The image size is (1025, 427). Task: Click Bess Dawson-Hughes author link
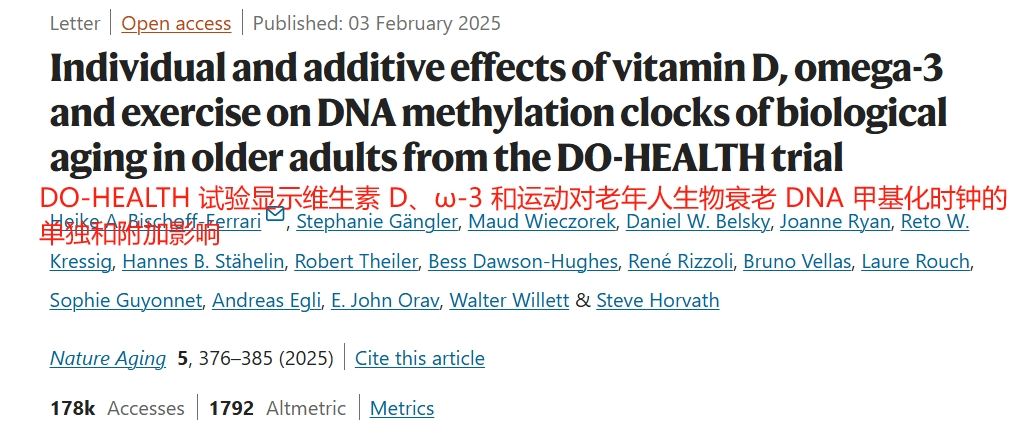click(523, 262)
